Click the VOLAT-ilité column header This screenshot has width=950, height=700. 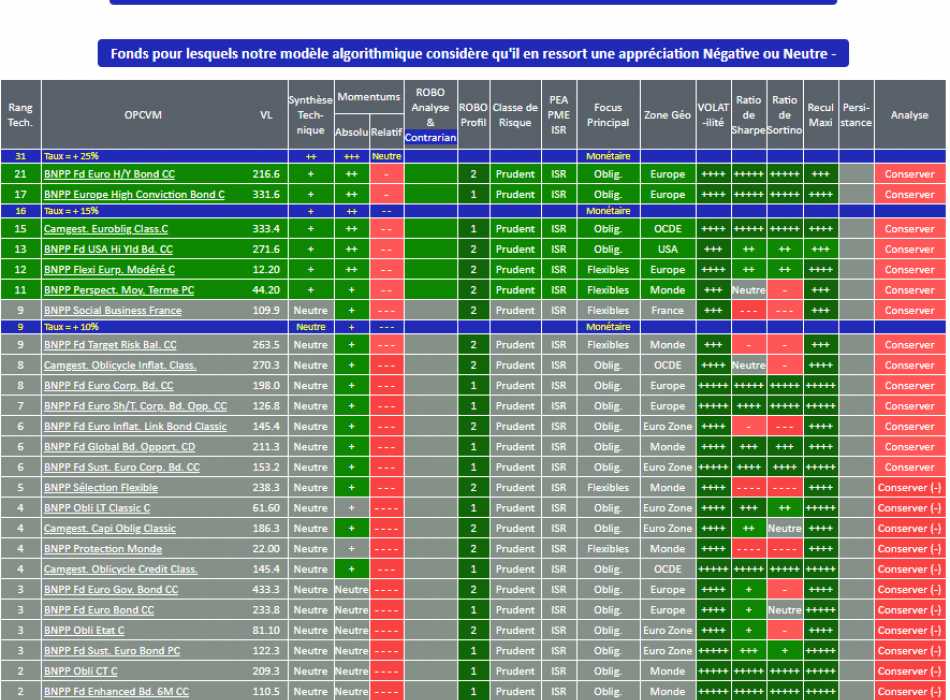point(713,115)
